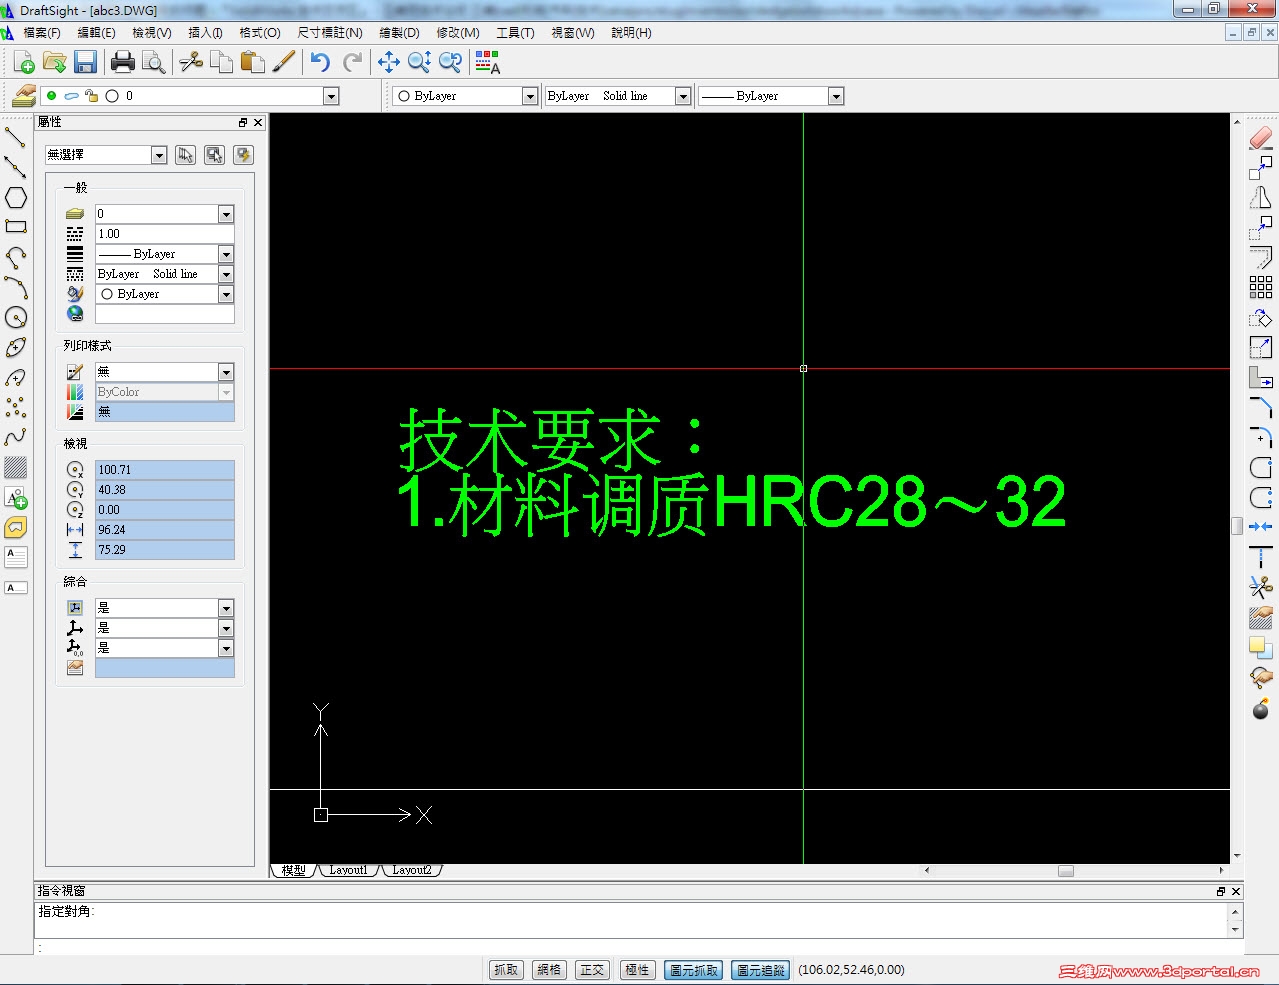
Task: Select the Polygon tool
Action: tap(15, 197)
